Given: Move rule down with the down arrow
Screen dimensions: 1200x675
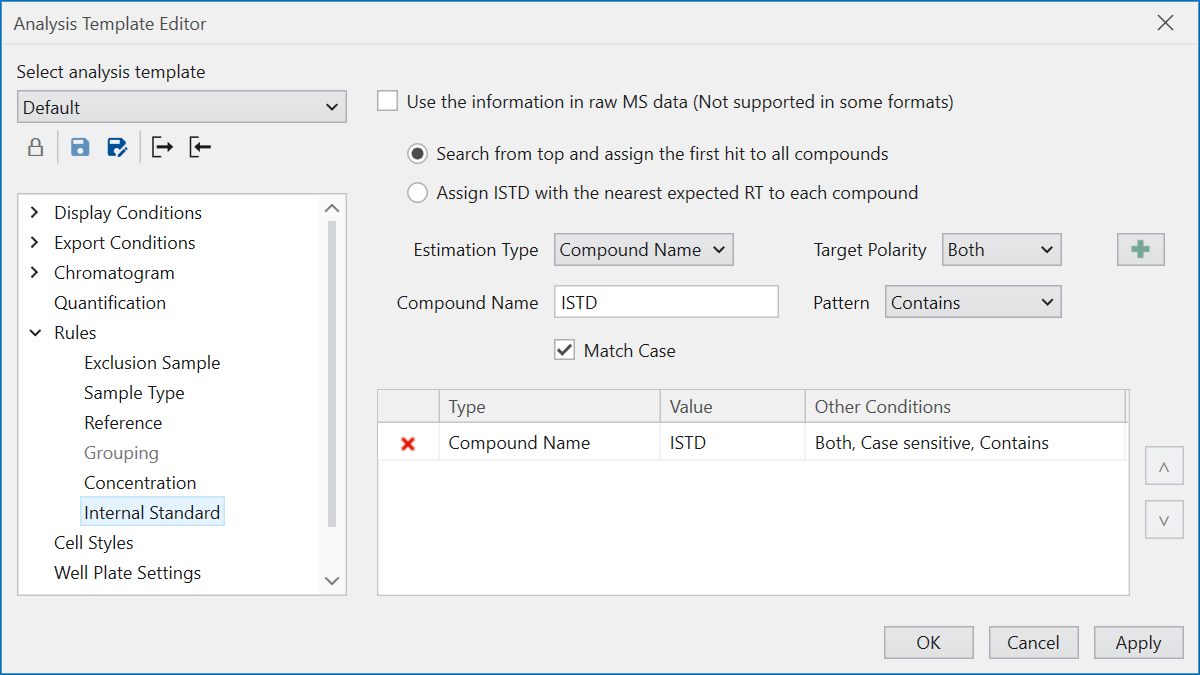Looking at the screenshot, I should click(1164, 520).
